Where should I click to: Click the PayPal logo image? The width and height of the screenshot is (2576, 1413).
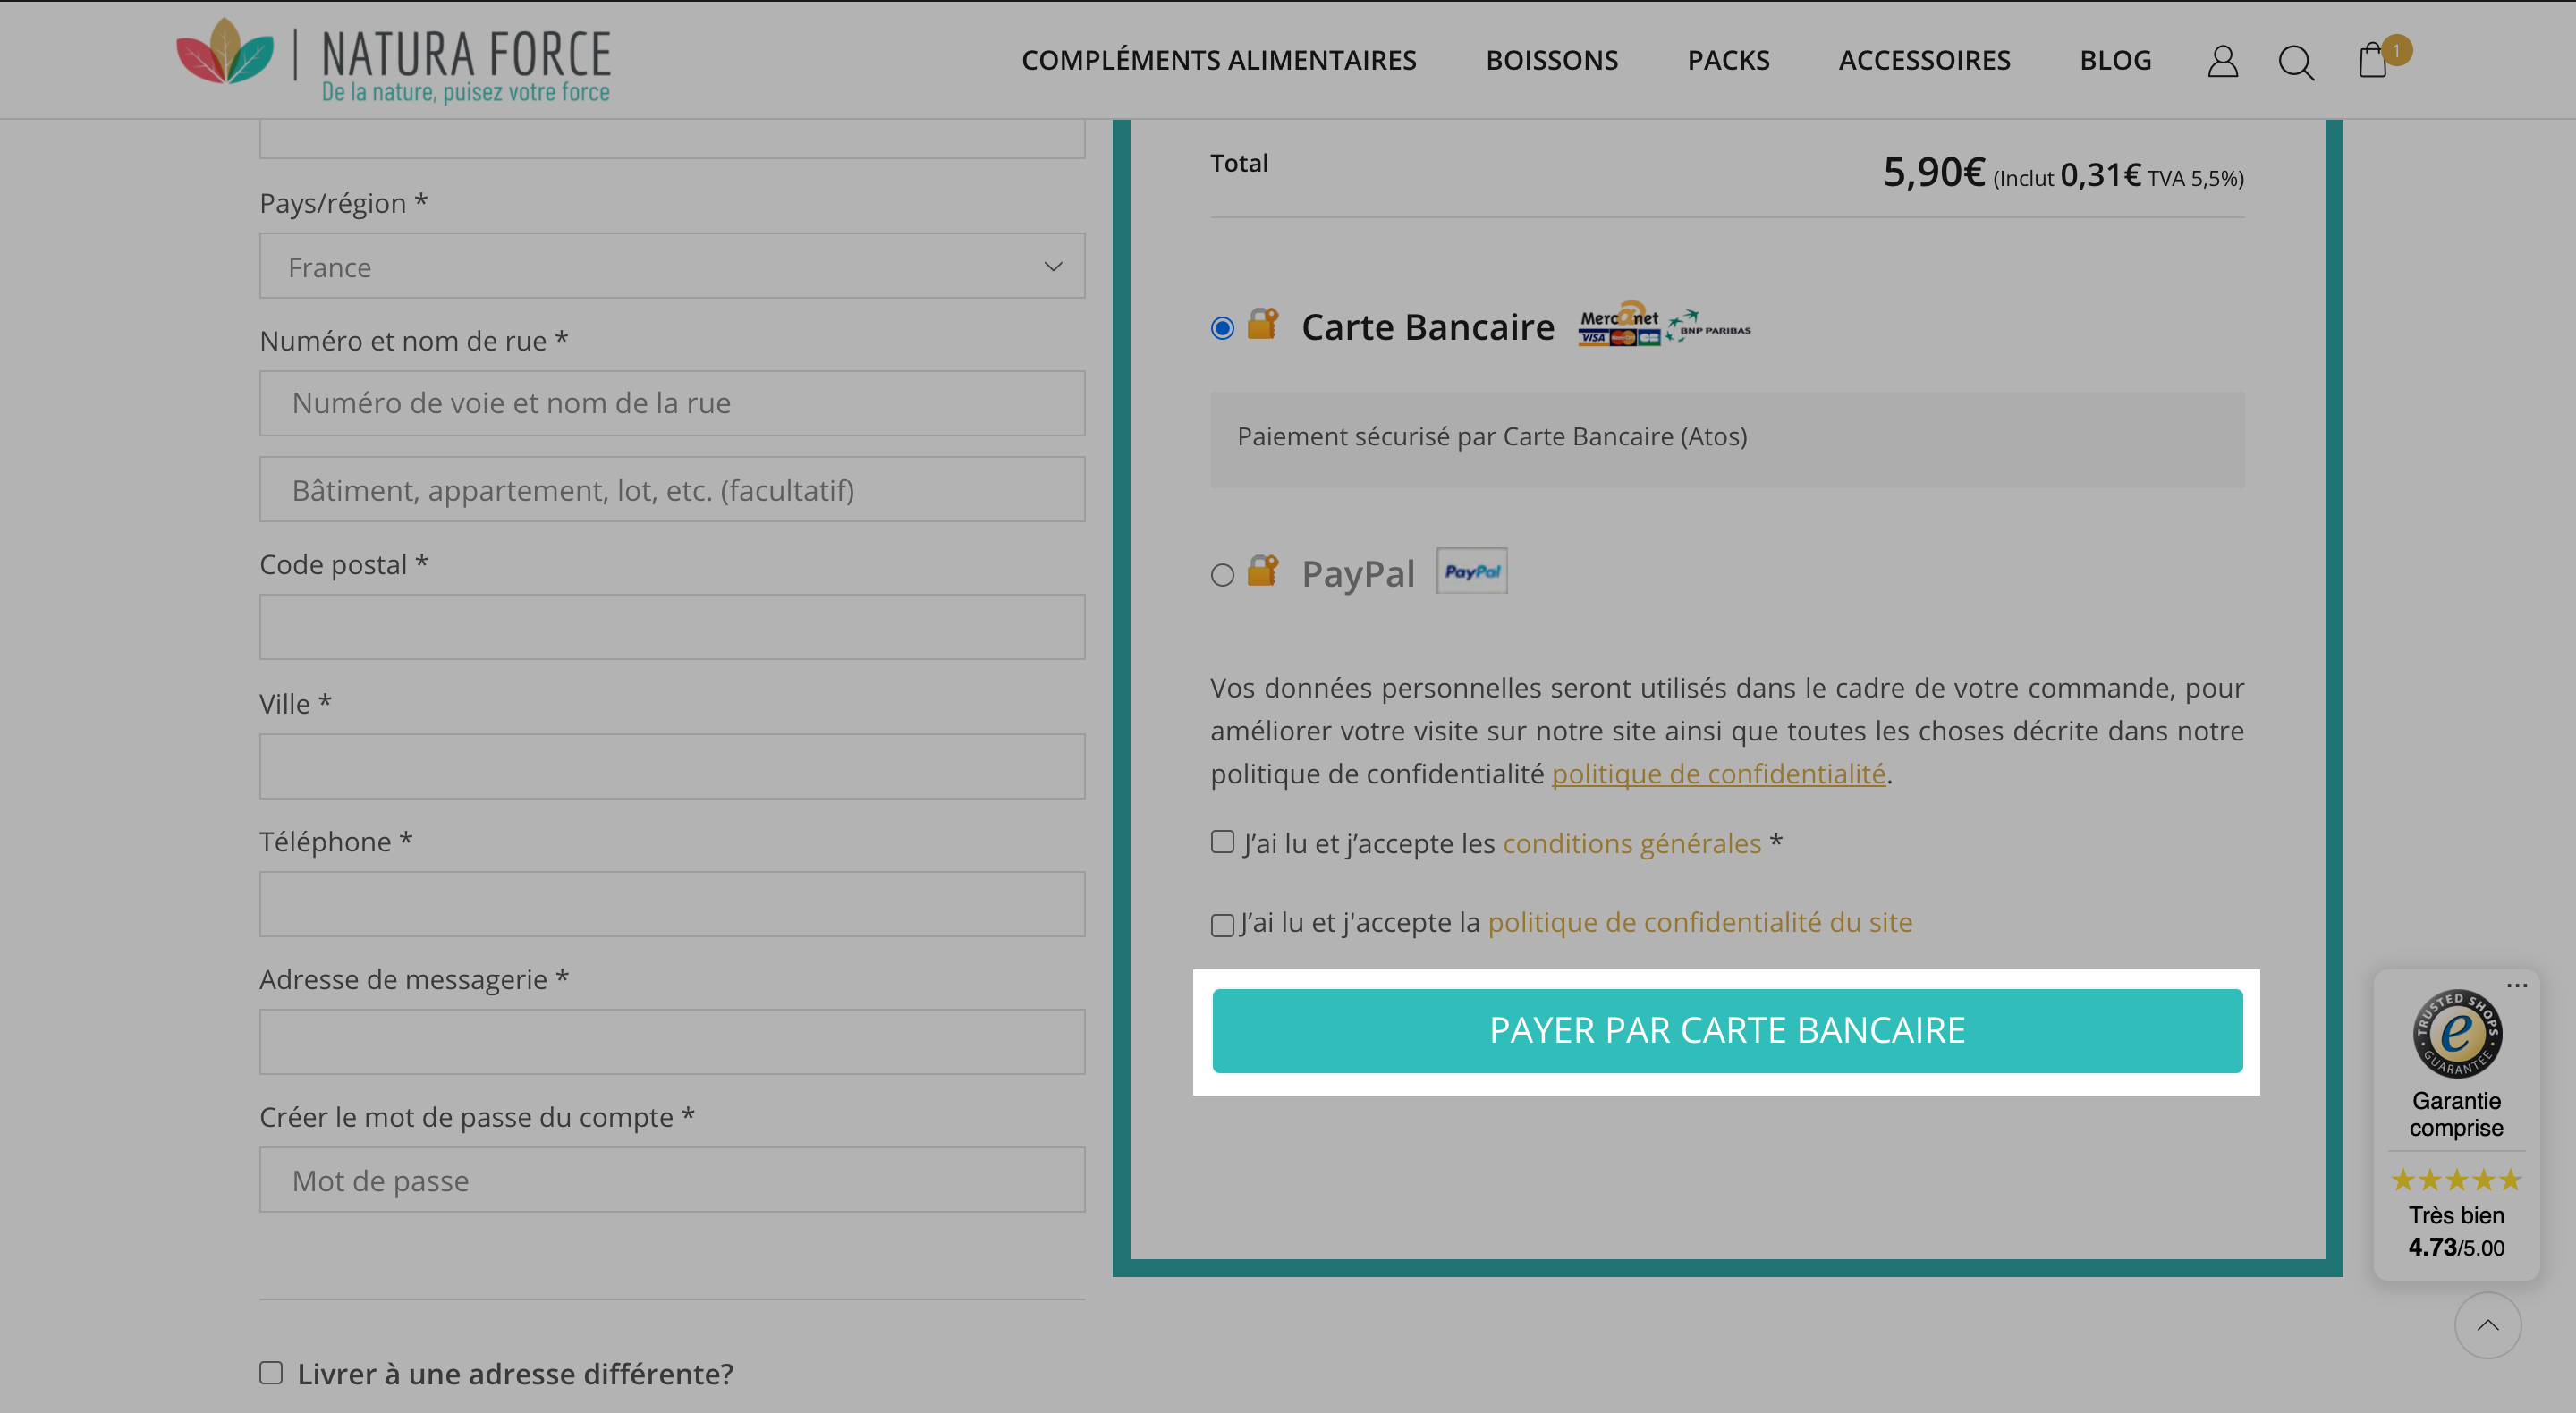coord(1472,571)
